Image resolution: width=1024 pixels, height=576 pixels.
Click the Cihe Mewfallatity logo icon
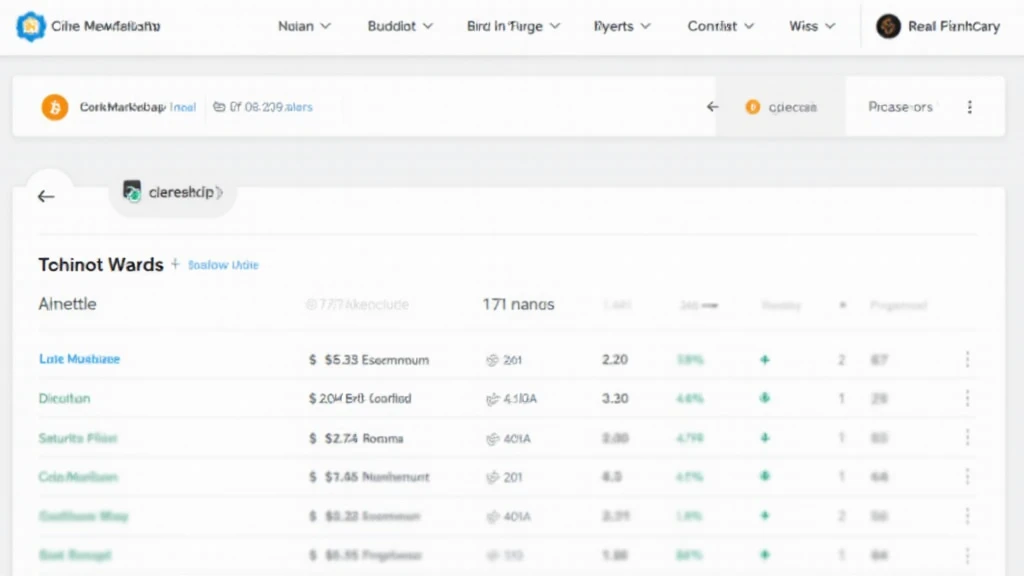[x=30, y=27]
